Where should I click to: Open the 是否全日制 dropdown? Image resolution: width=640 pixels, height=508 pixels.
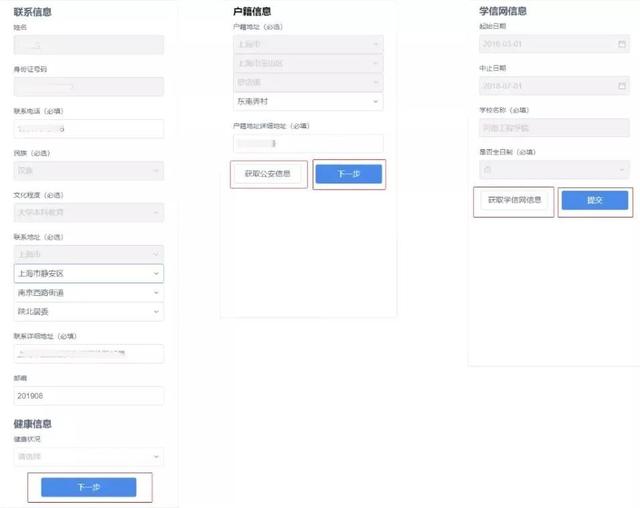[554, 170]
